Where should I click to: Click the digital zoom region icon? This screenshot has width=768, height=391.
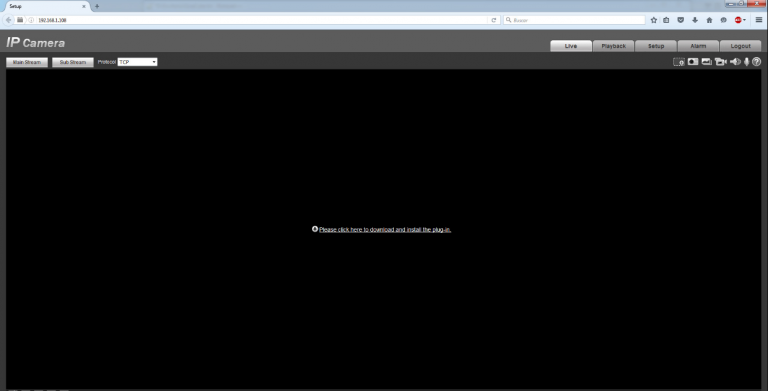(x=678, y=62)
